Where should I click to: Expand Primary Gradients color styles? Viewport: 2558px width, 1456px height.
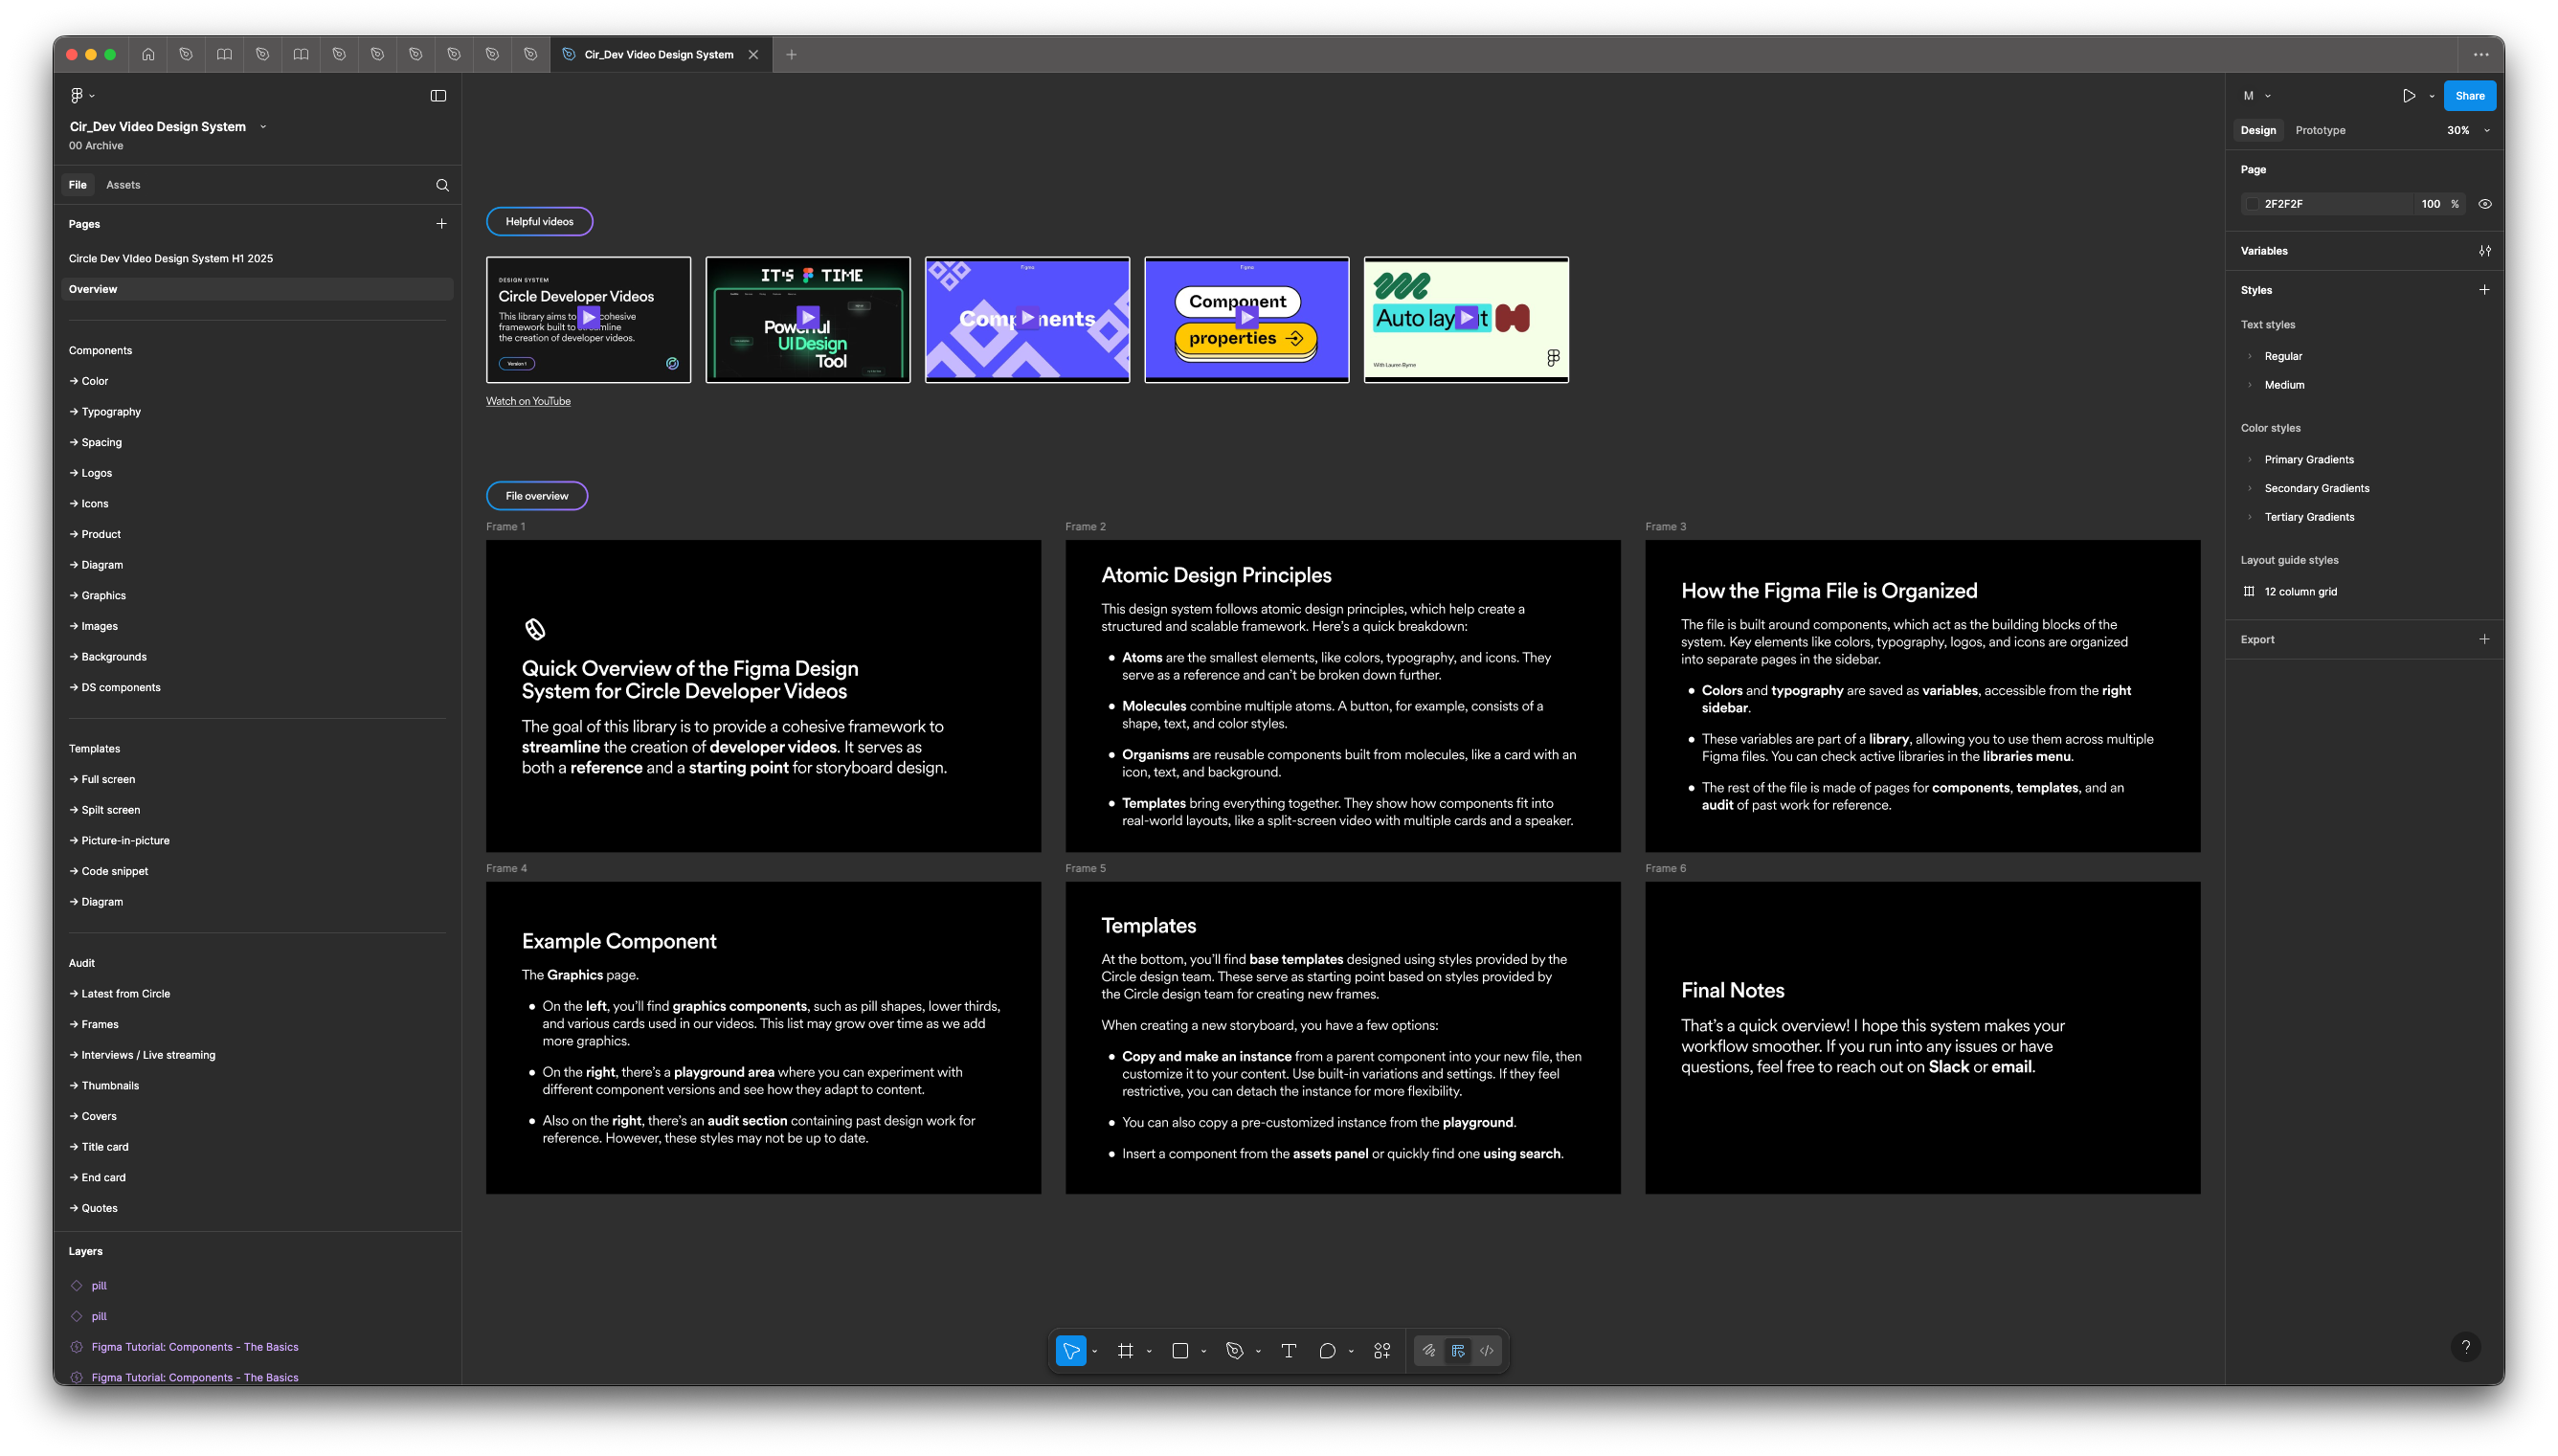(x=2250, y=460)
